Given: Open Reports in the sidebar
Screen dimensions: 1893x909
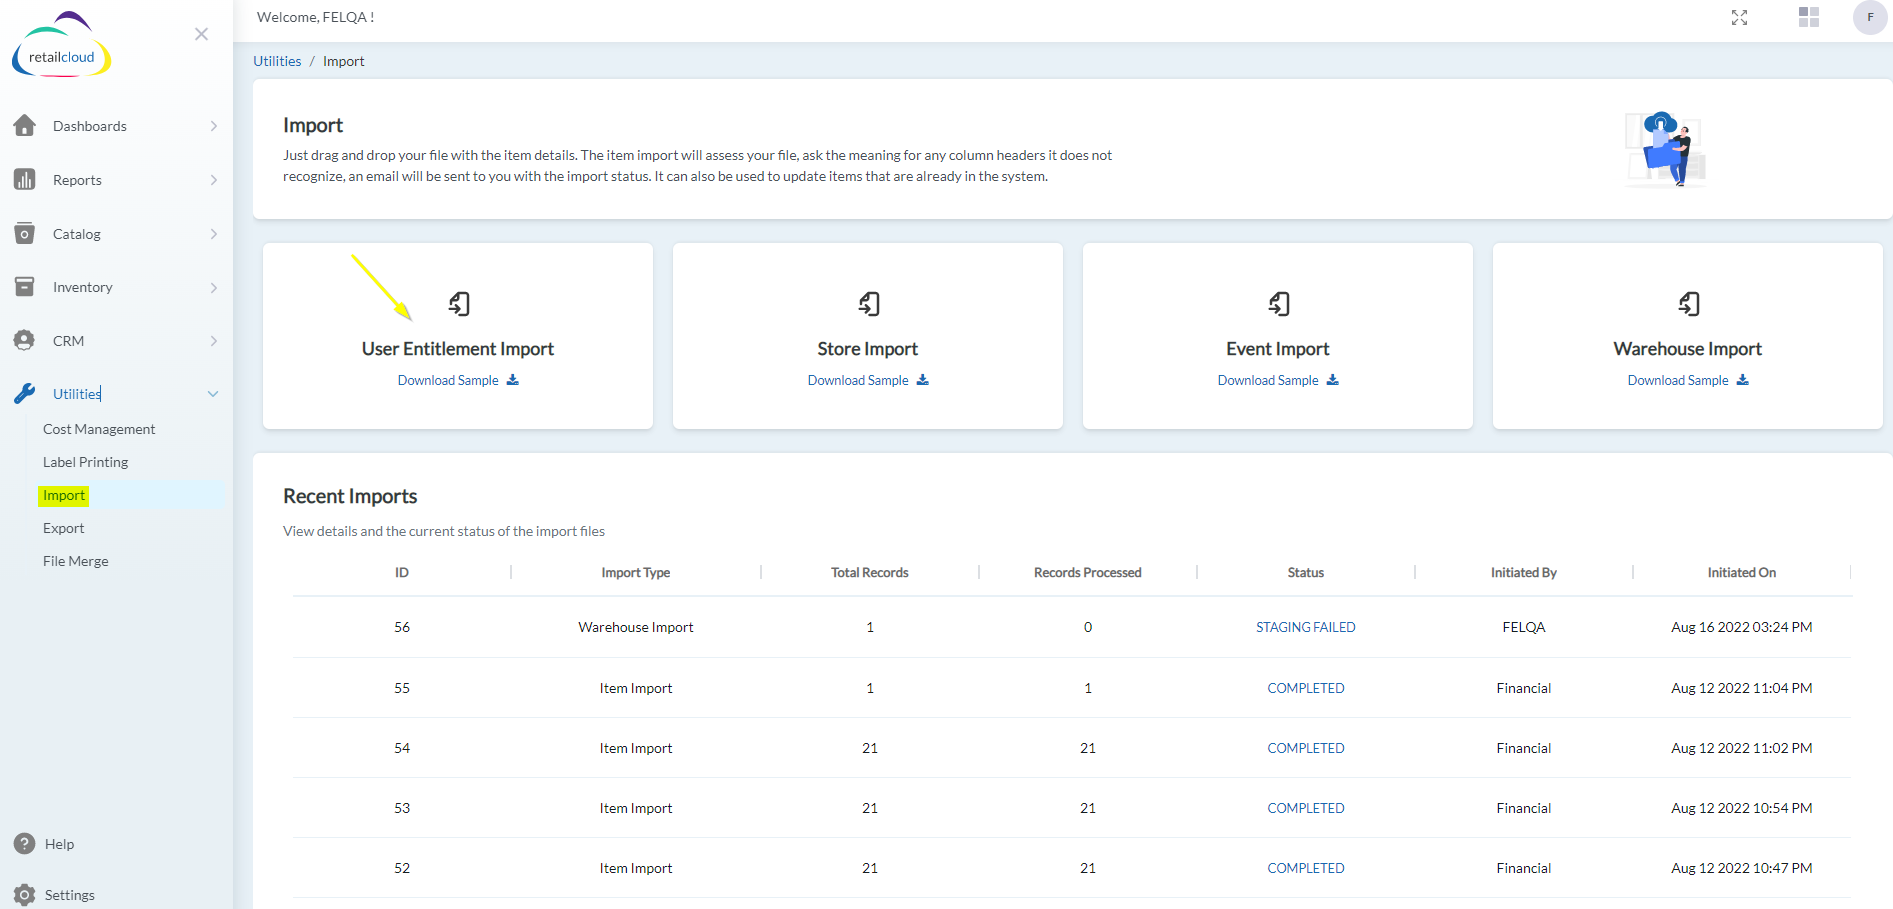Looking at the screenshot, I should 77,180.
